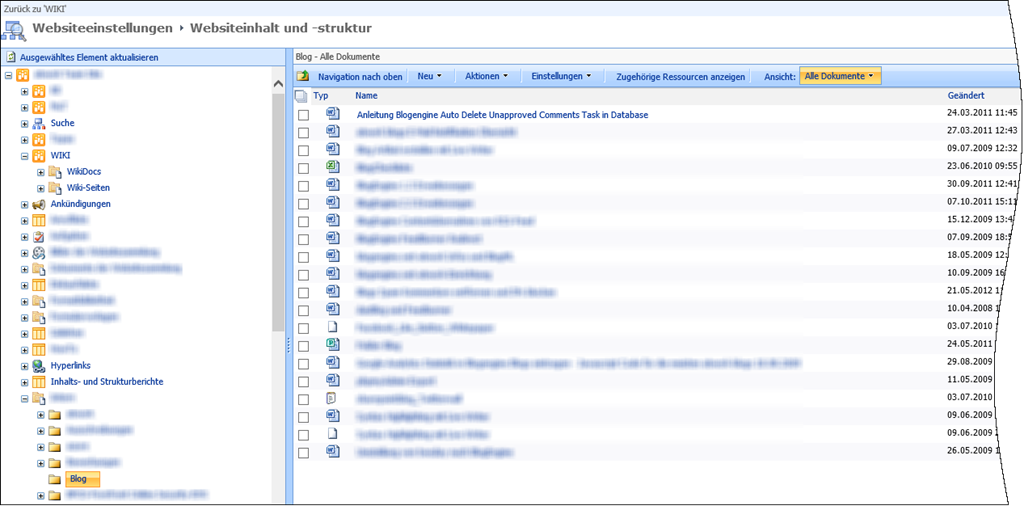
Task: Tick the checkbox for the 27.03.2011 document
Action: [x=303, y=132]
